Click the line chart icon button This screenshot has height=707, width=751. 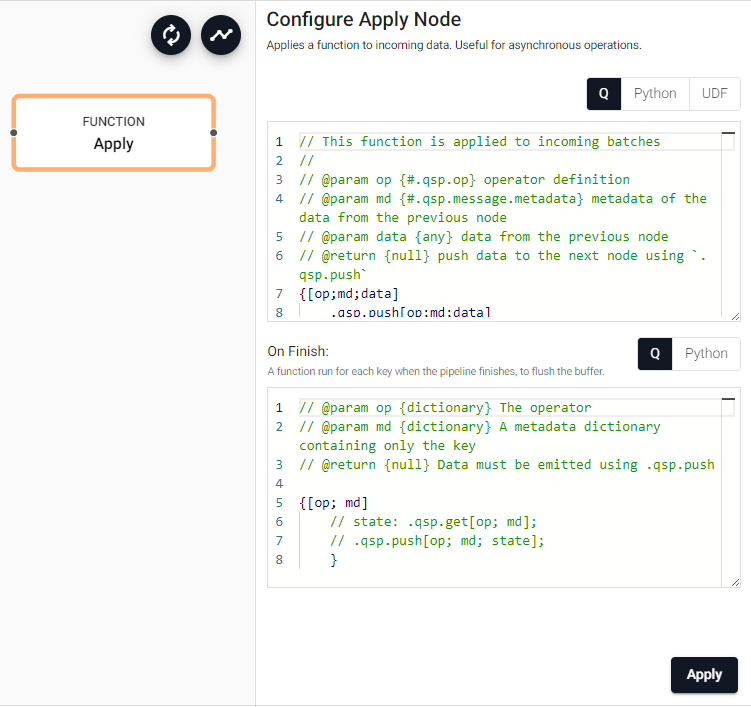point(221,35)
